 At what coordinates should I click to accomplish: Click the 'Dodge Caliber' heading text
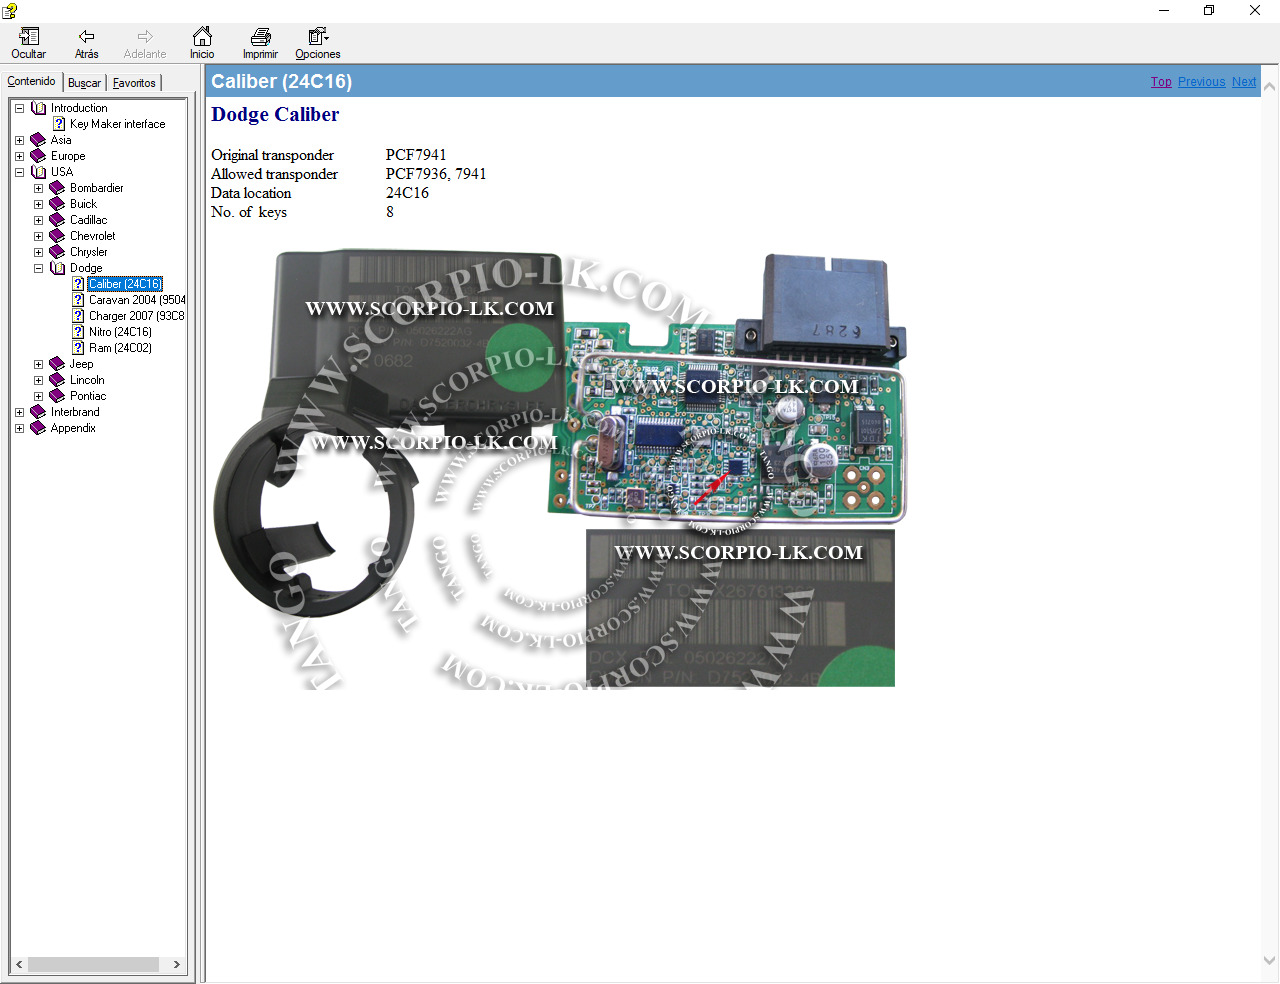click(275, 114)
